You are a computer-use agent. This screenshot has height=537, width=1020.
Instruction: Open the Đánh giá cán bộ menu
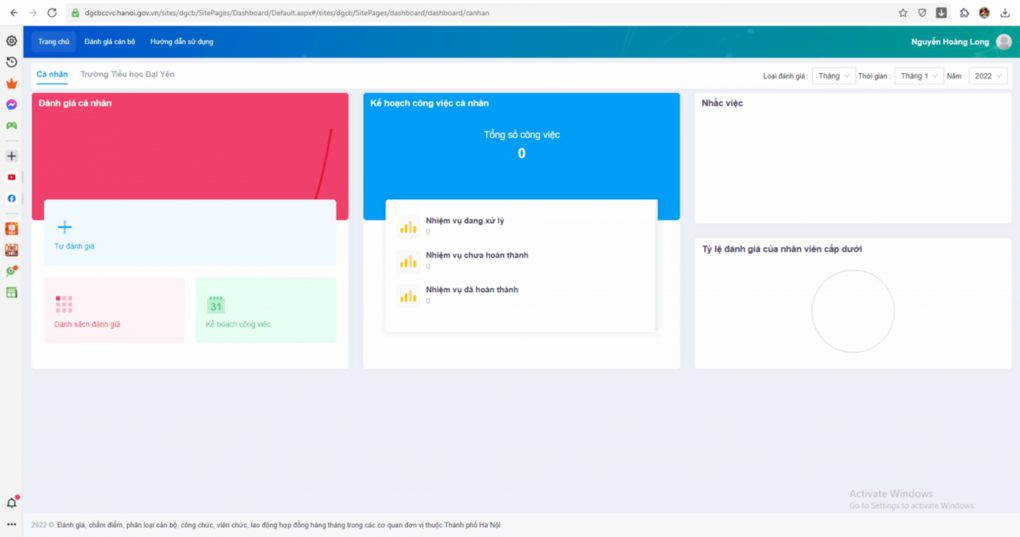coord(110,42)
